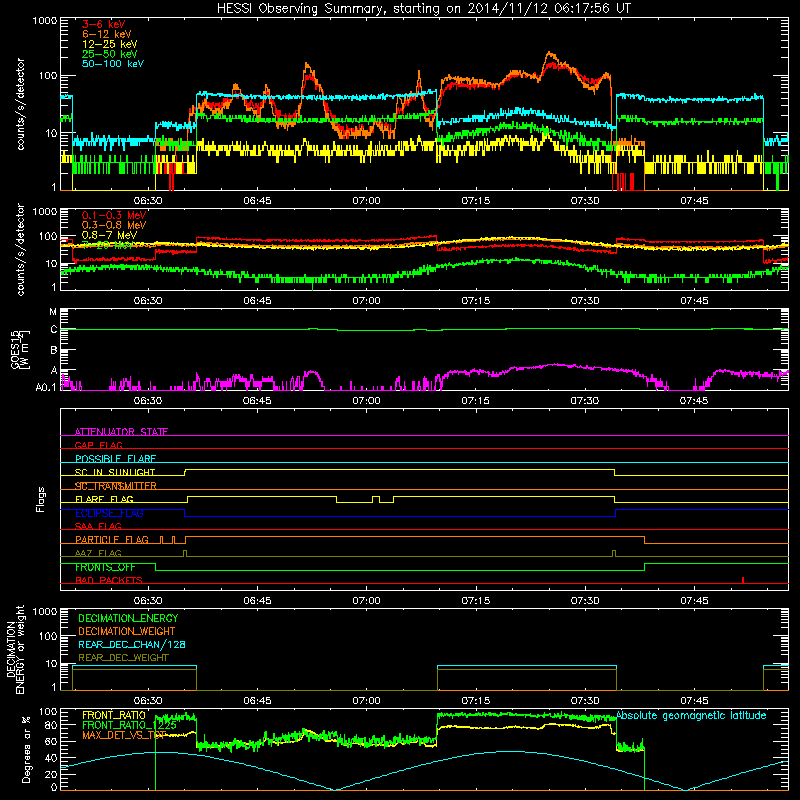800x800 pixels.
Task: Click the FRONT_RATIO_1225 legend label
Action: (130, 725)
